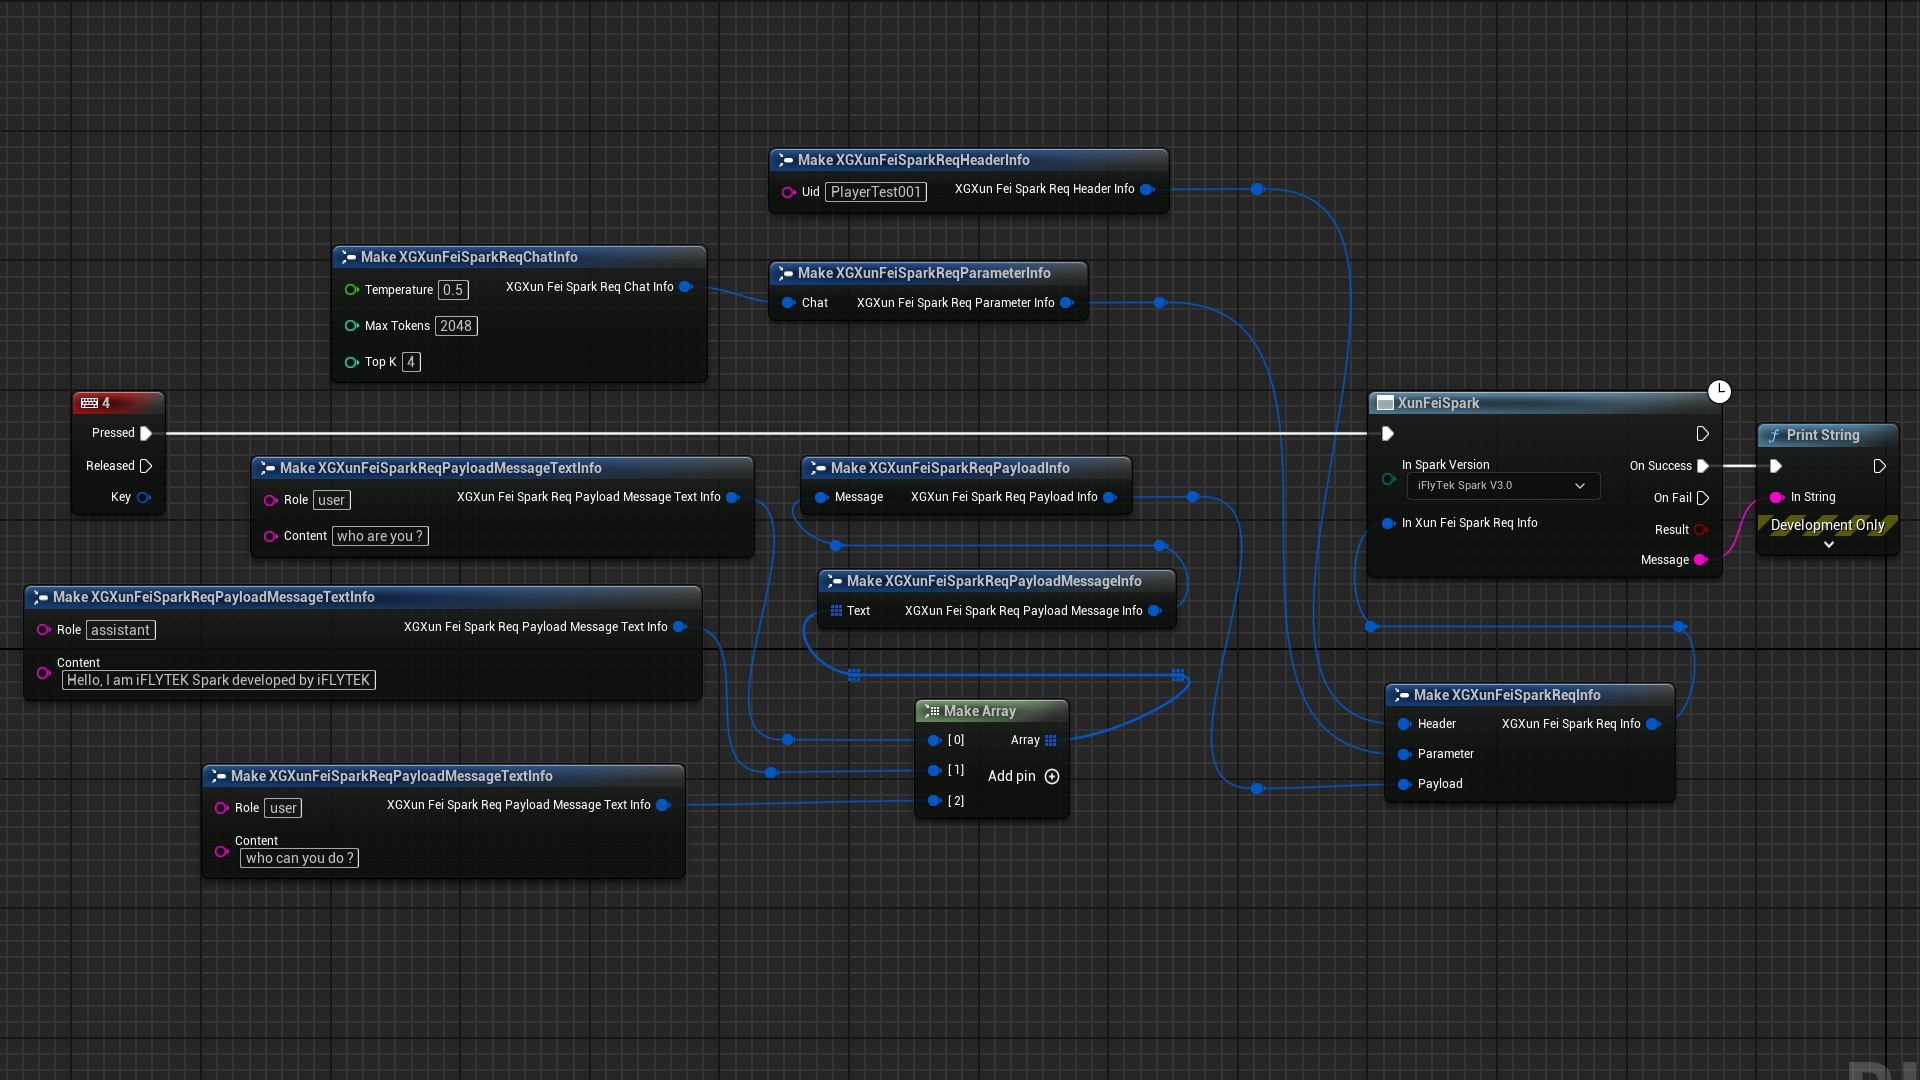The width and height of the screenshot is (1920, 1080).
Task: Click the 'who are you ?' content field
Action: [x=380, y=536]
